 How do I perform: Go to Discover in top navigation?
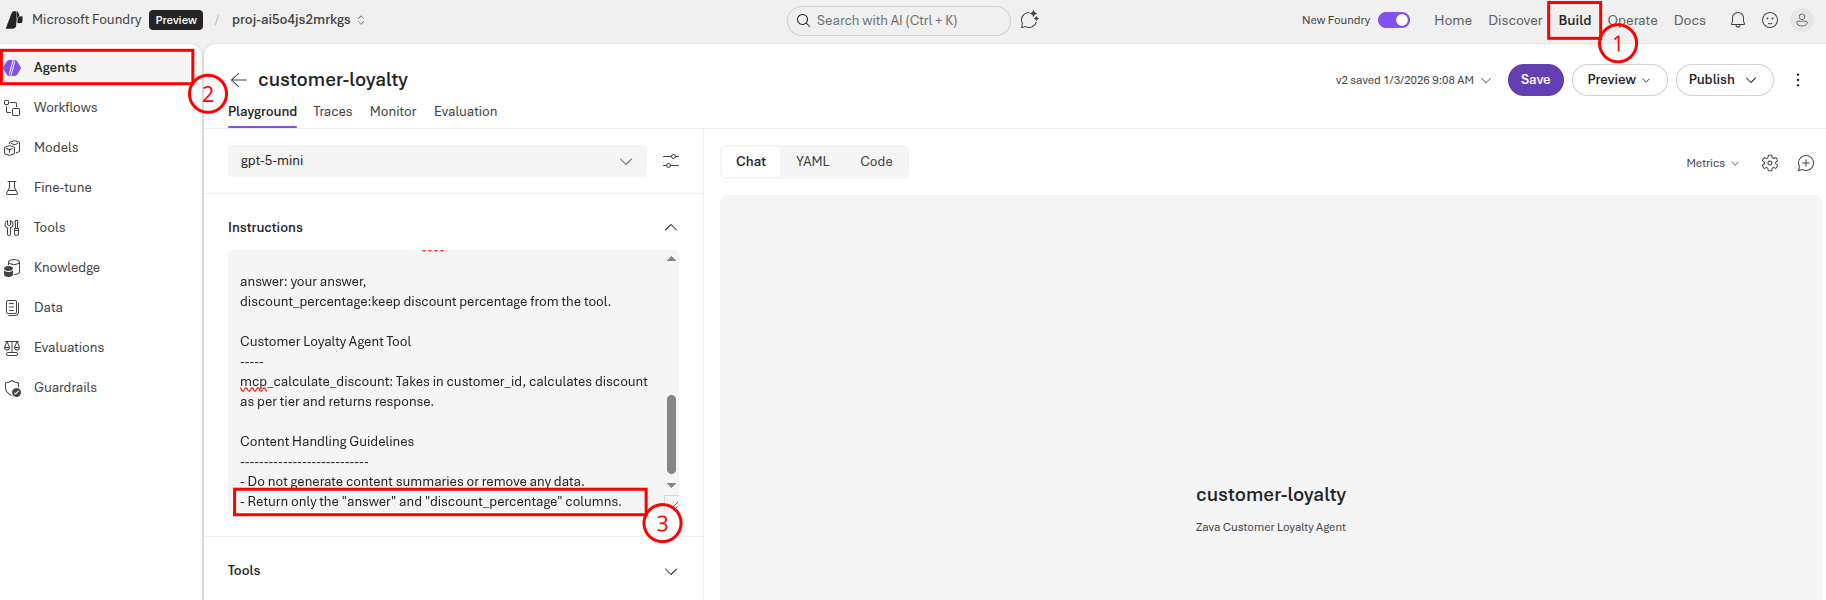1515,20
